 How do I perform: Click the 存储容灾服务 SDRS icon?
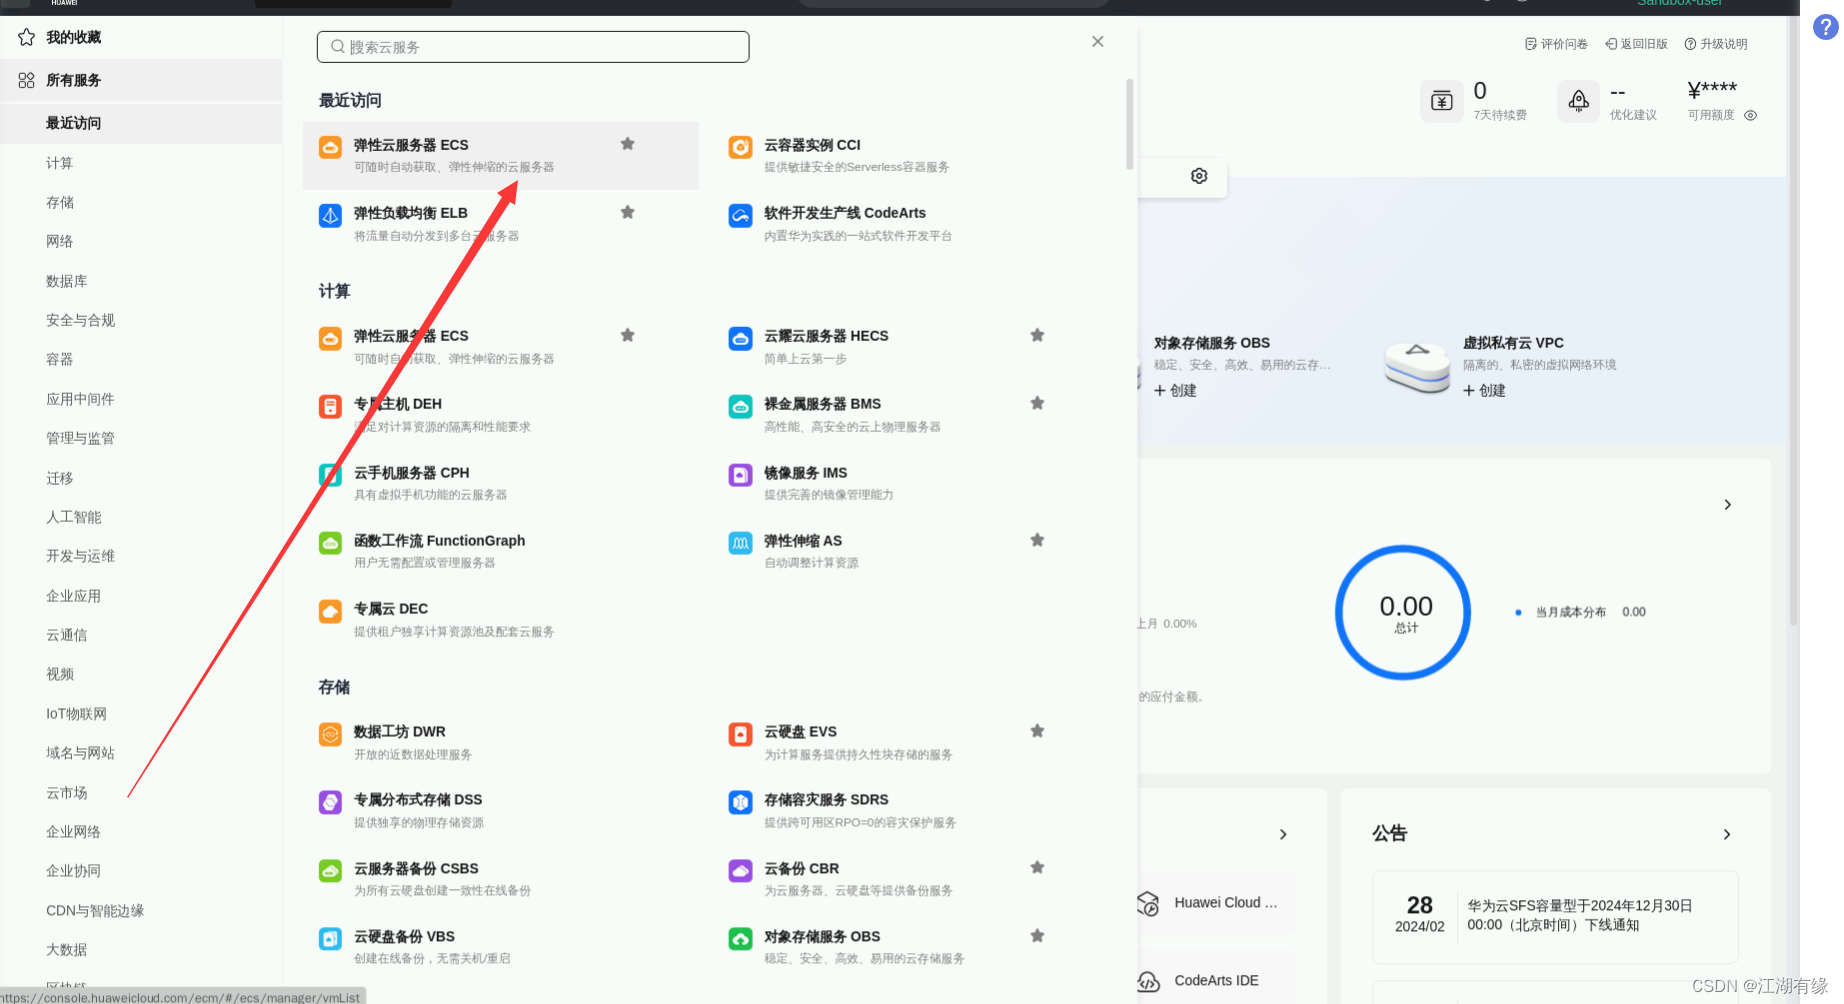(x=740, y=802)
